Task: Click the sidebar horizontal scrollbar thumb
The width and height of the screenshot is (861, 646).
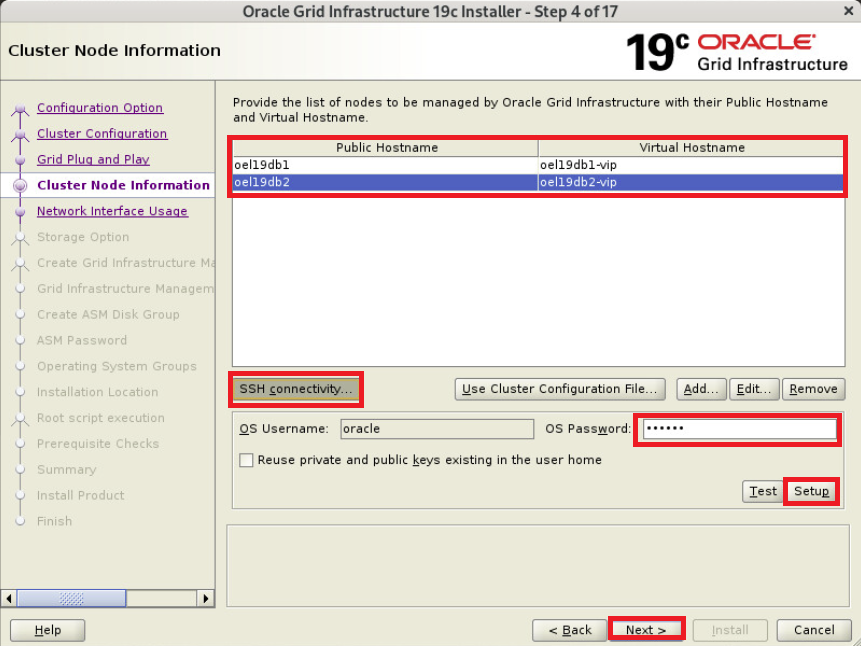Action: 71,598
